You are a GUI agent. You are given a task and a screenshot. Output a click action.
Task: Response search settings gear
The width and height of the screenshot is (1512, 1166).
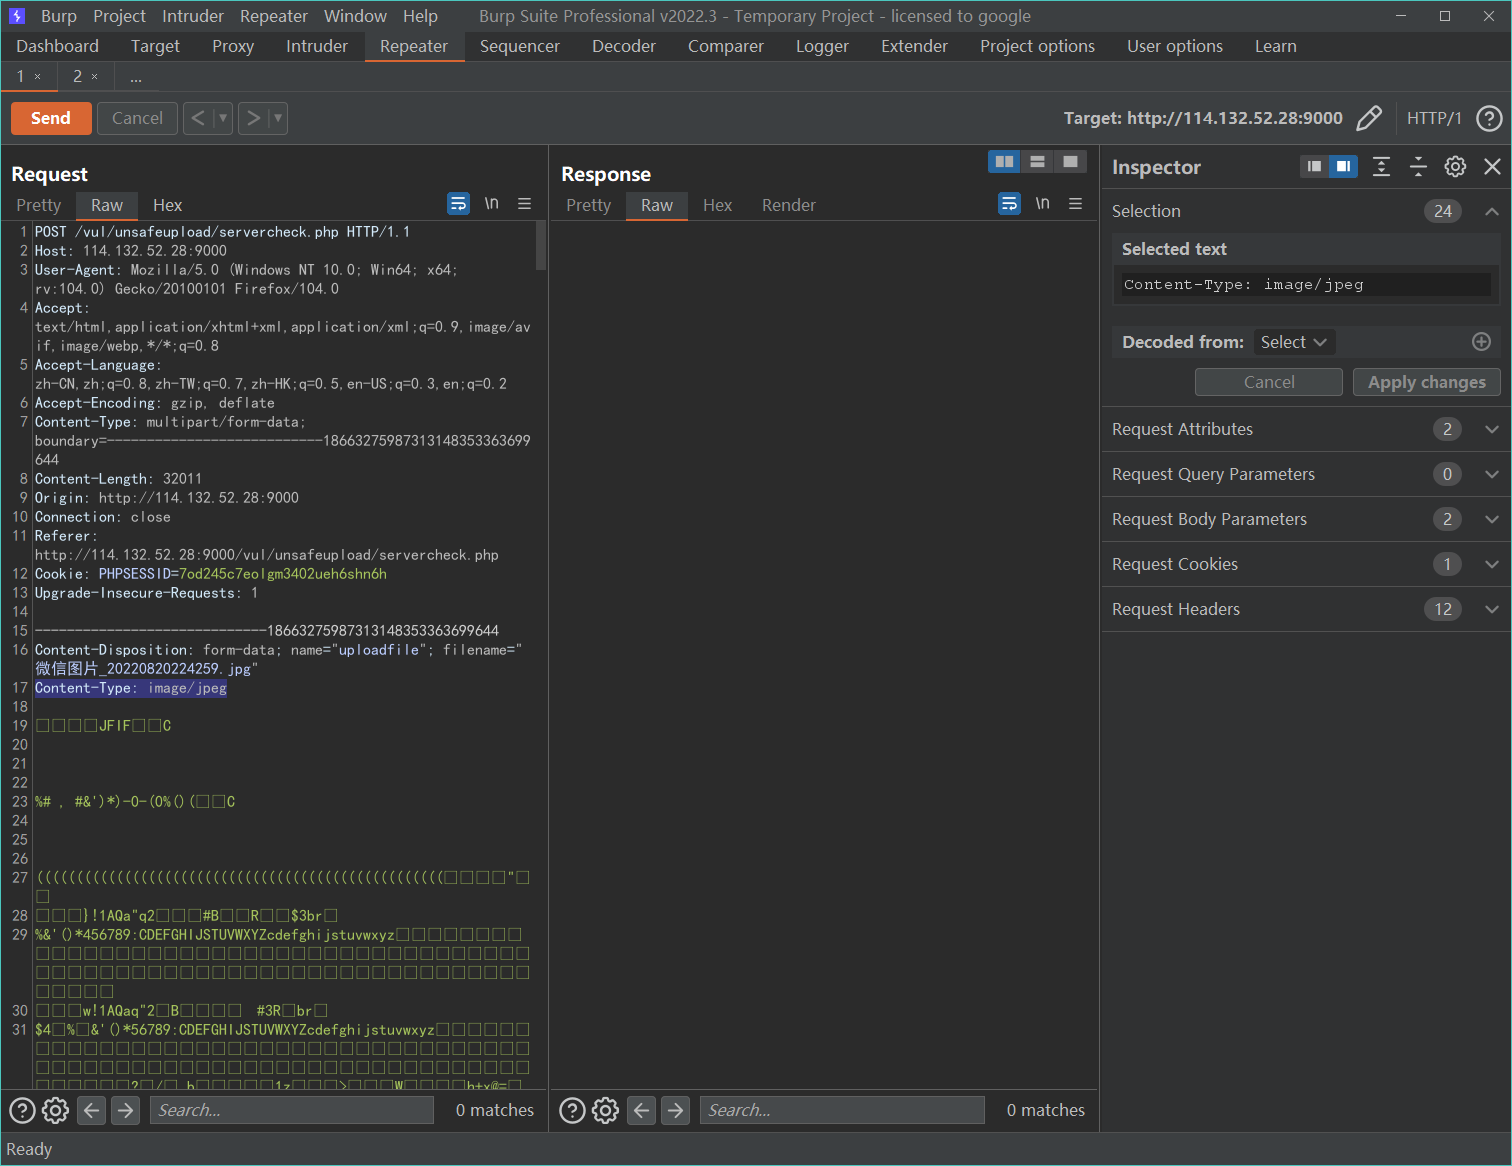point(606,1110)
